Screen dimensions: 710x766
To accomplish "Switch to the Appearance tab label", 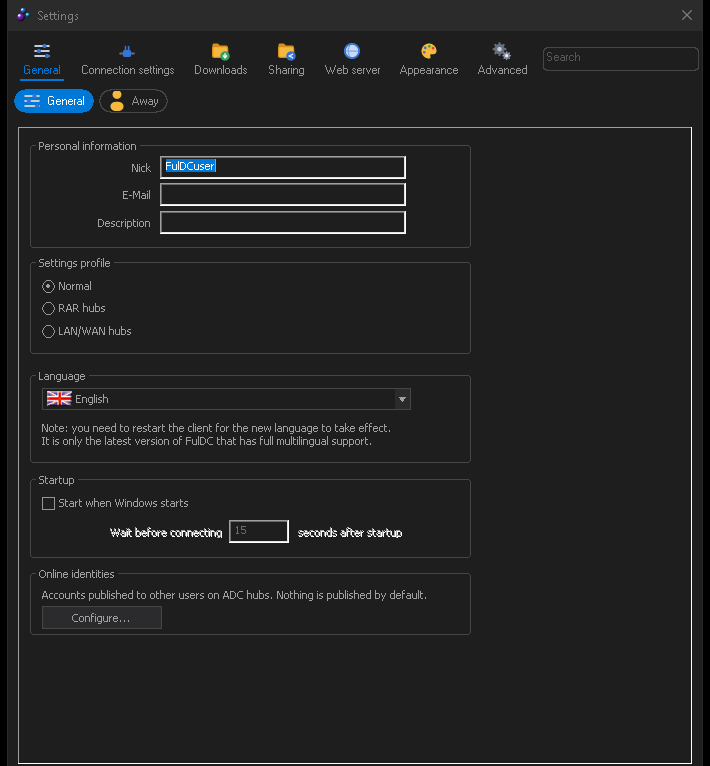I will 429,70.
